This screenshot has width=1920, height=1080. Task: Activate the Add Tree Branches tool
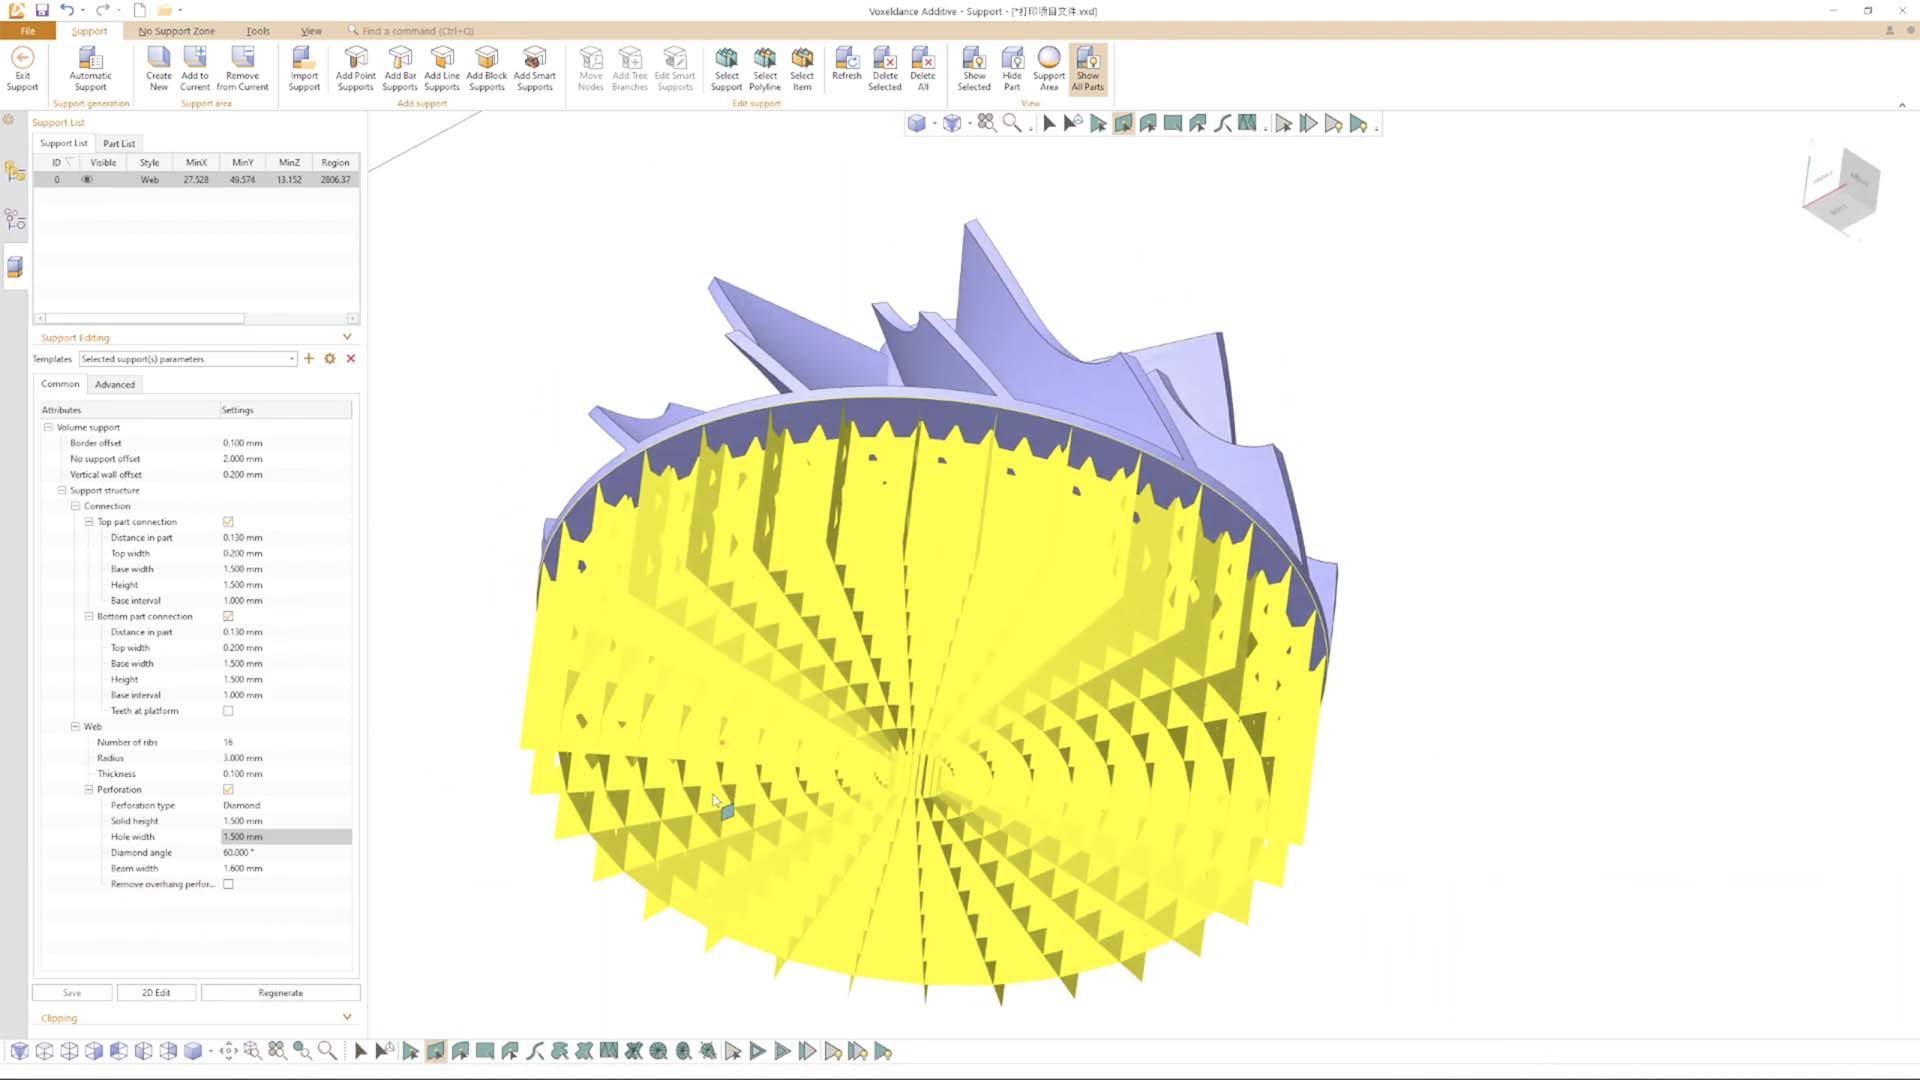(630, 68)
